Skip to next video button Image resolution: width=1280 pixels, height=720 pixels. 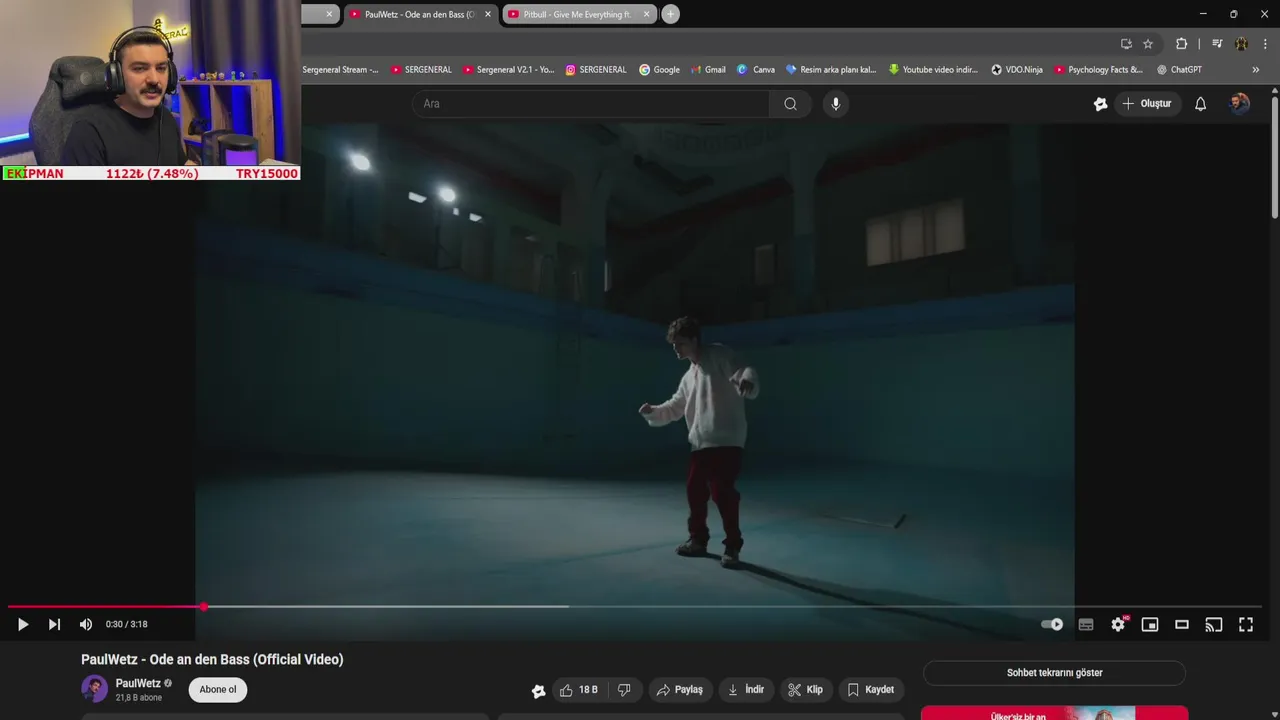54,624
